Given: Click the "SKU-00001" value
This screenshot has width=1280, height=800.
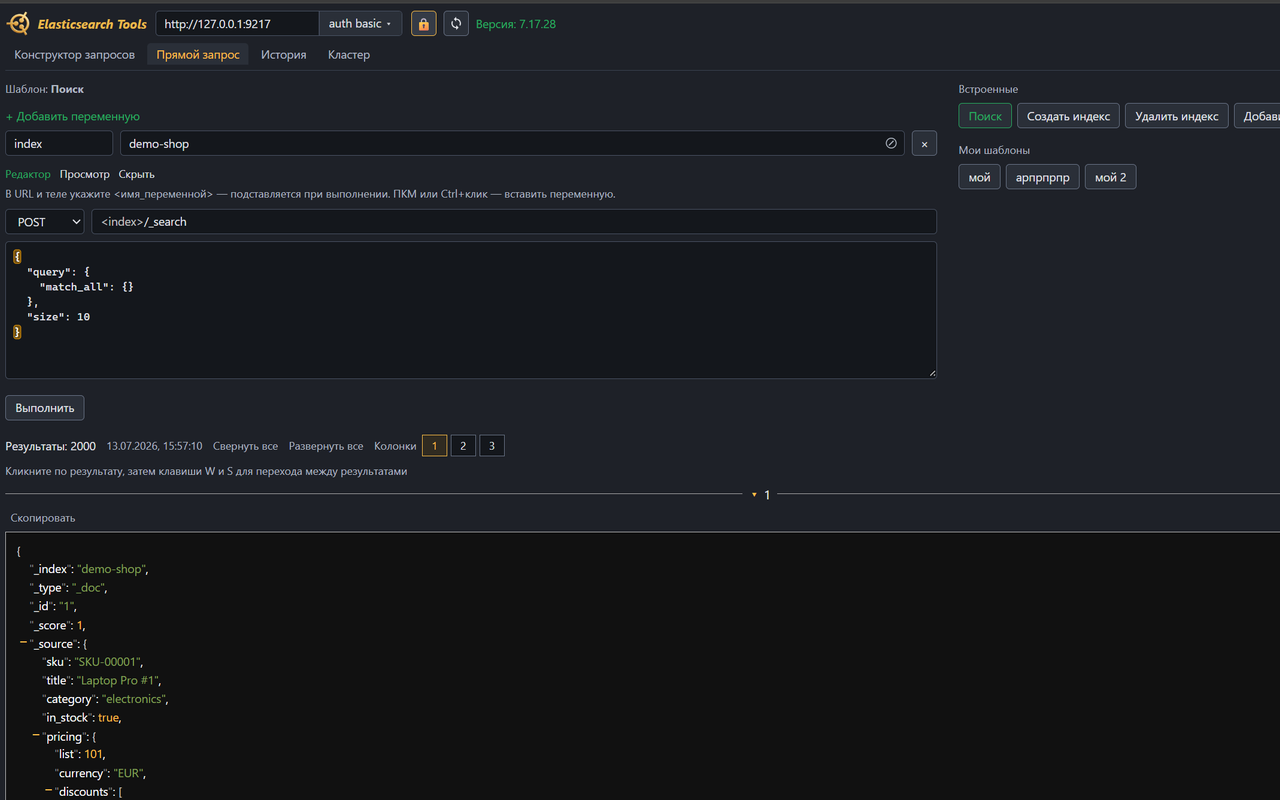Looking at the screenshot, I should [107, 662].
